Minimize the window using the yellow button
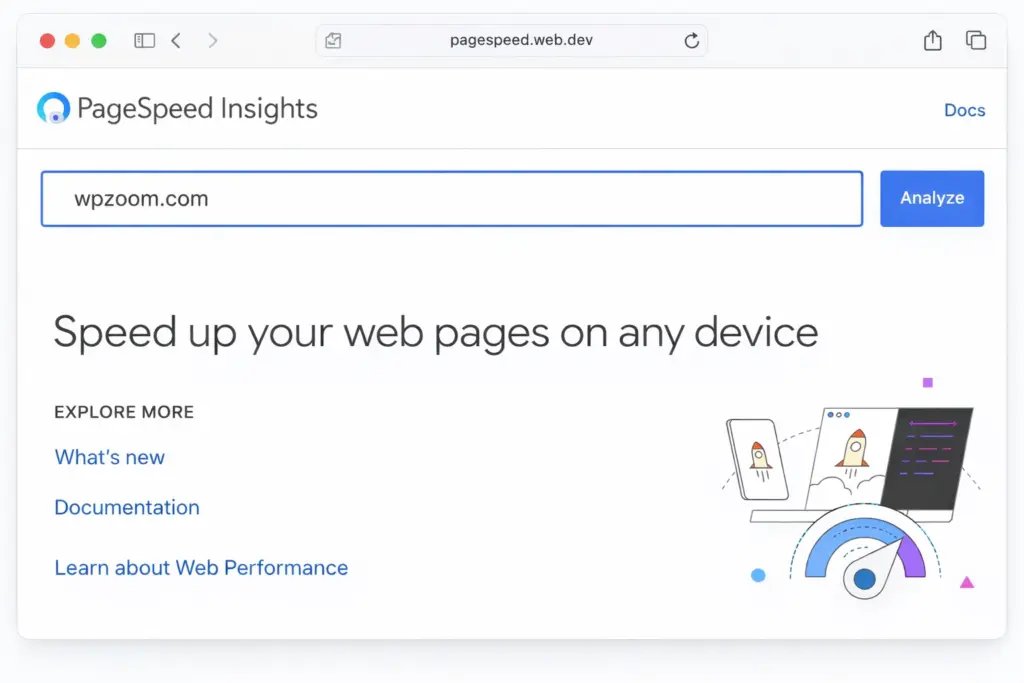Viewport: 1024px width, 683px height. click(72, 41)
